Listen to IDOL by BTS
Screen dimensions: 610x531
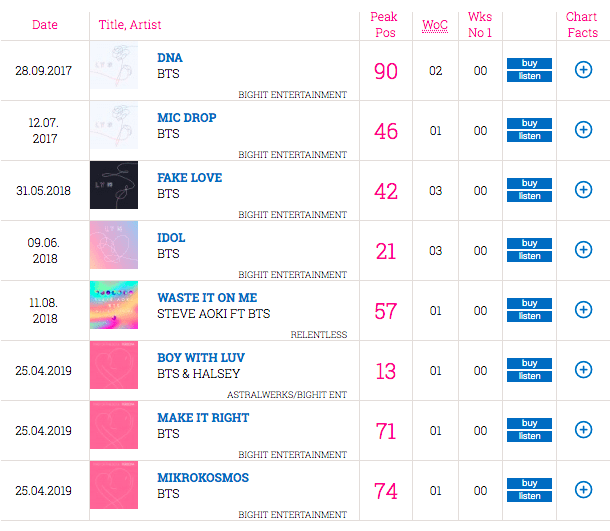[529, 256]
